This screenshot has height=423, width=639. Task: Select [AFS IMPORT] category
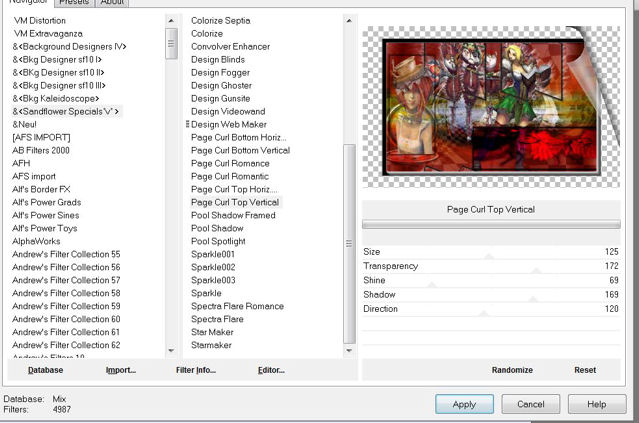(x=41, y=137)
